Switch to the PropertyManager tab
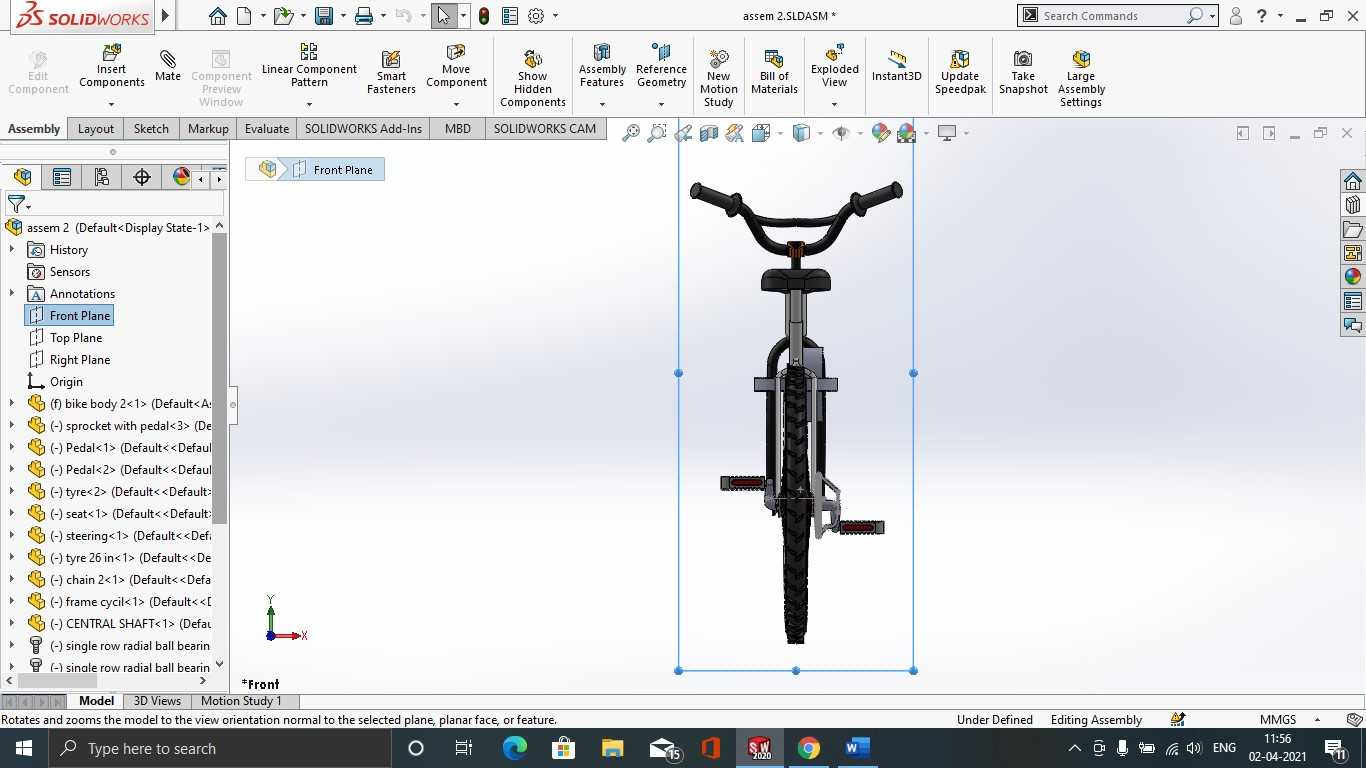Image resolution: width=1366 pixels, height=768 pixels. click(x=62, y=177)
